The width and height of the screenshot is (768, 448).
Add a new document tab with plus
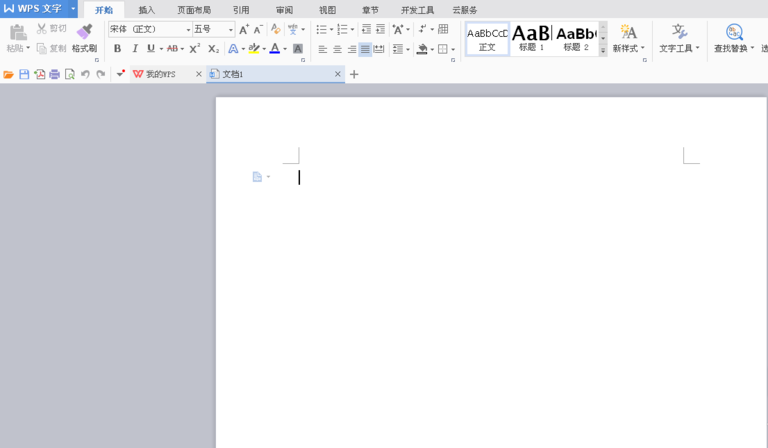pyautogui.click(x=354, y=74)
